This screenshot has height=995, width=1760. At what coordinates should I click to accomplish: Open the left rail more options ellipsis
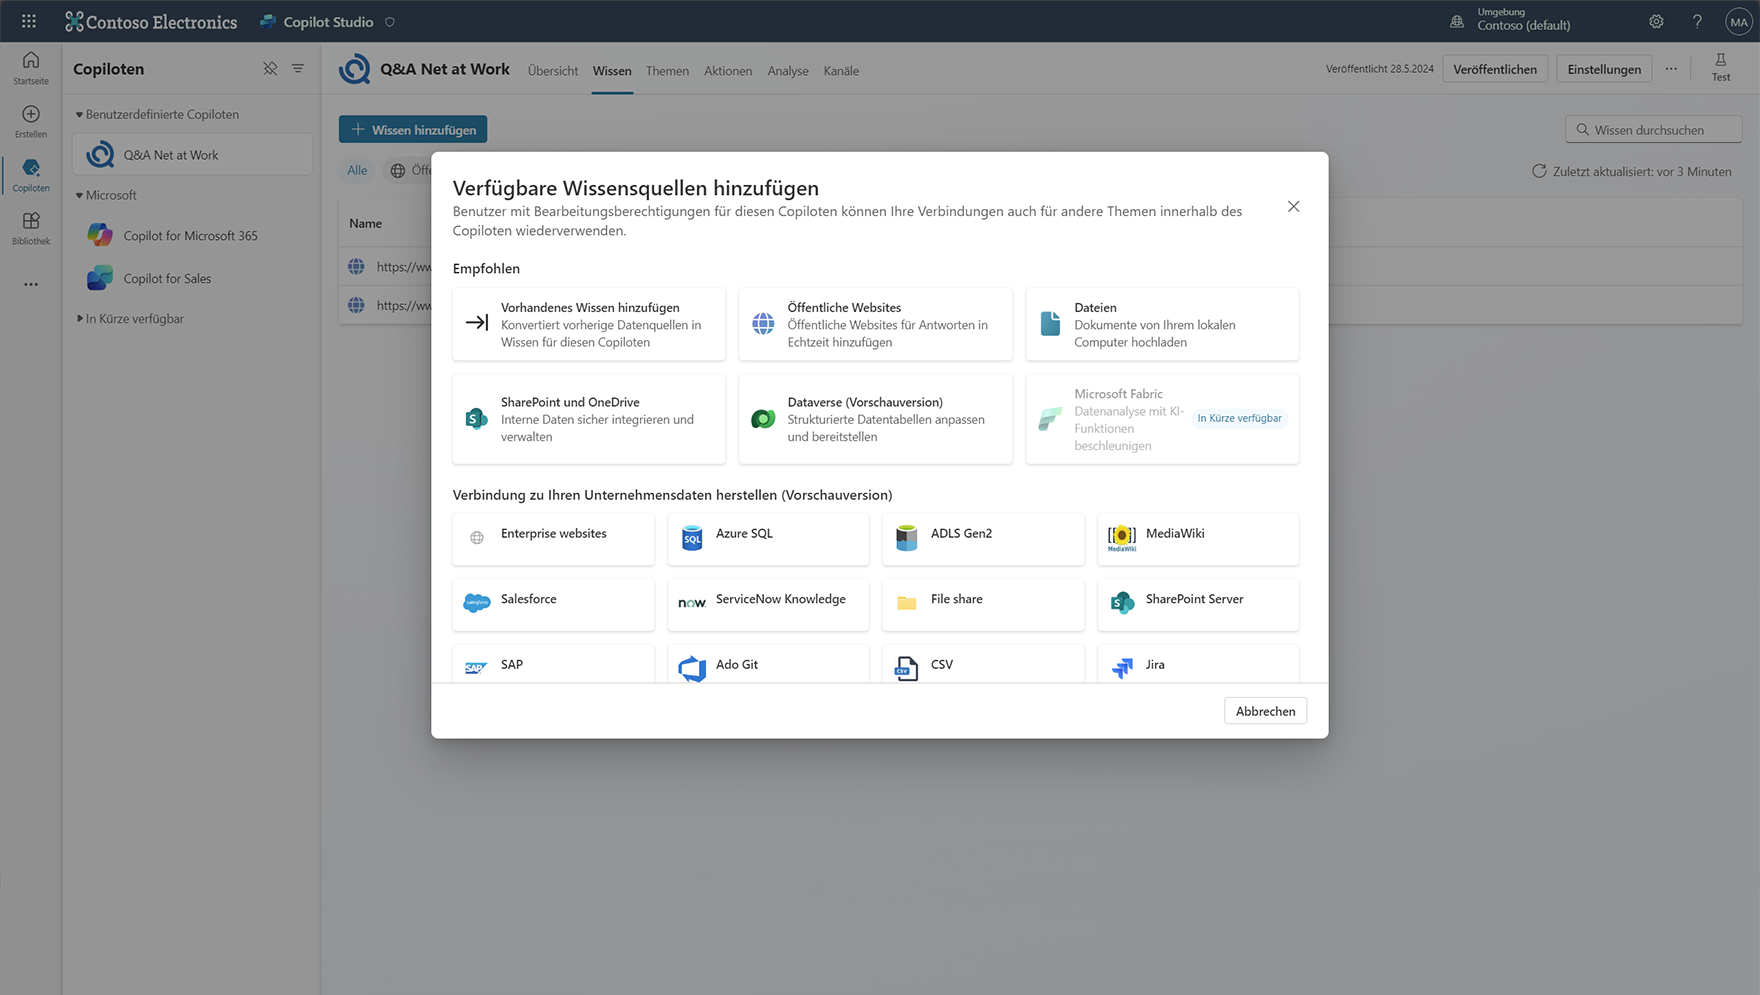click(31, 284)
